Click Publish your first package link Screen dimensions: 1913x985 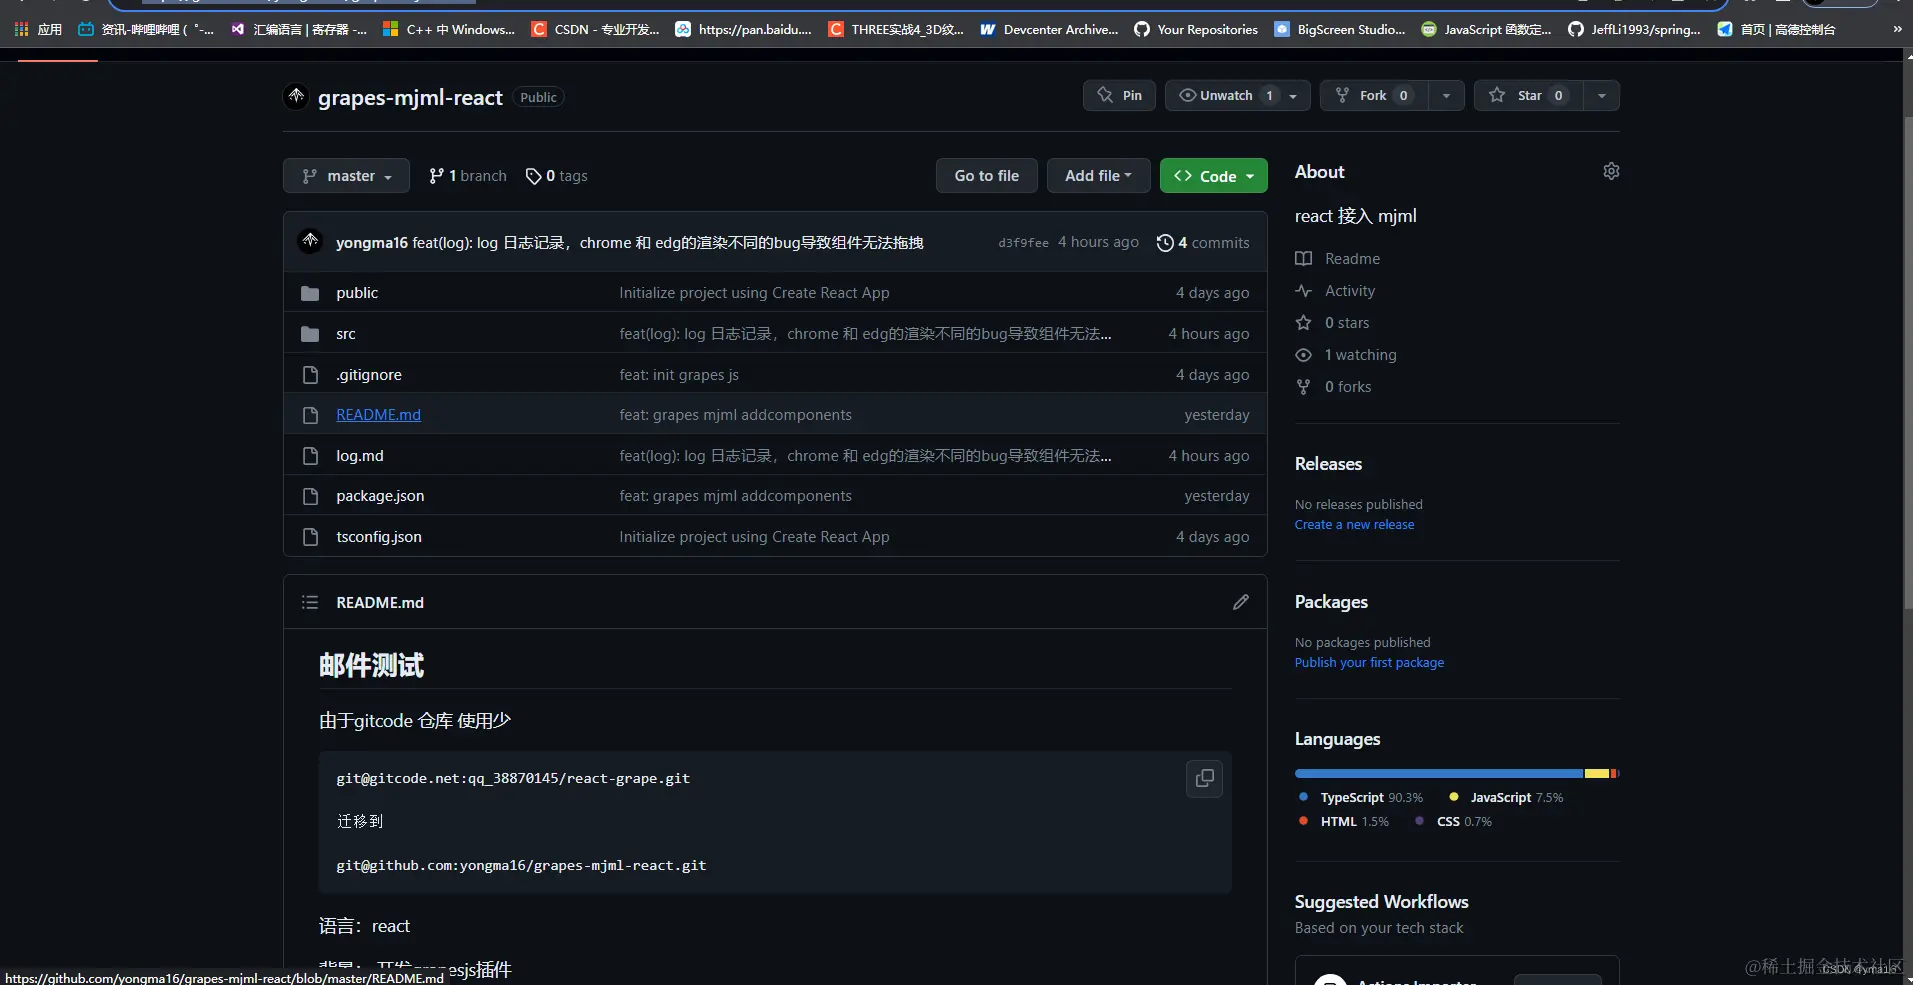[1369, 663]
